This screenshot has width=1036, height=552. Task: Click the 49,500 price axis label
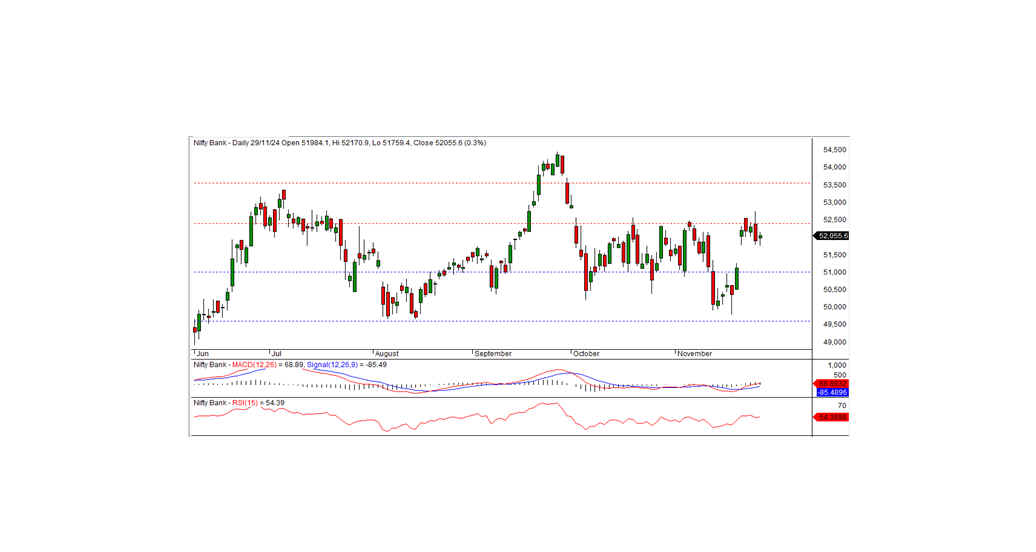click(834, 325)
